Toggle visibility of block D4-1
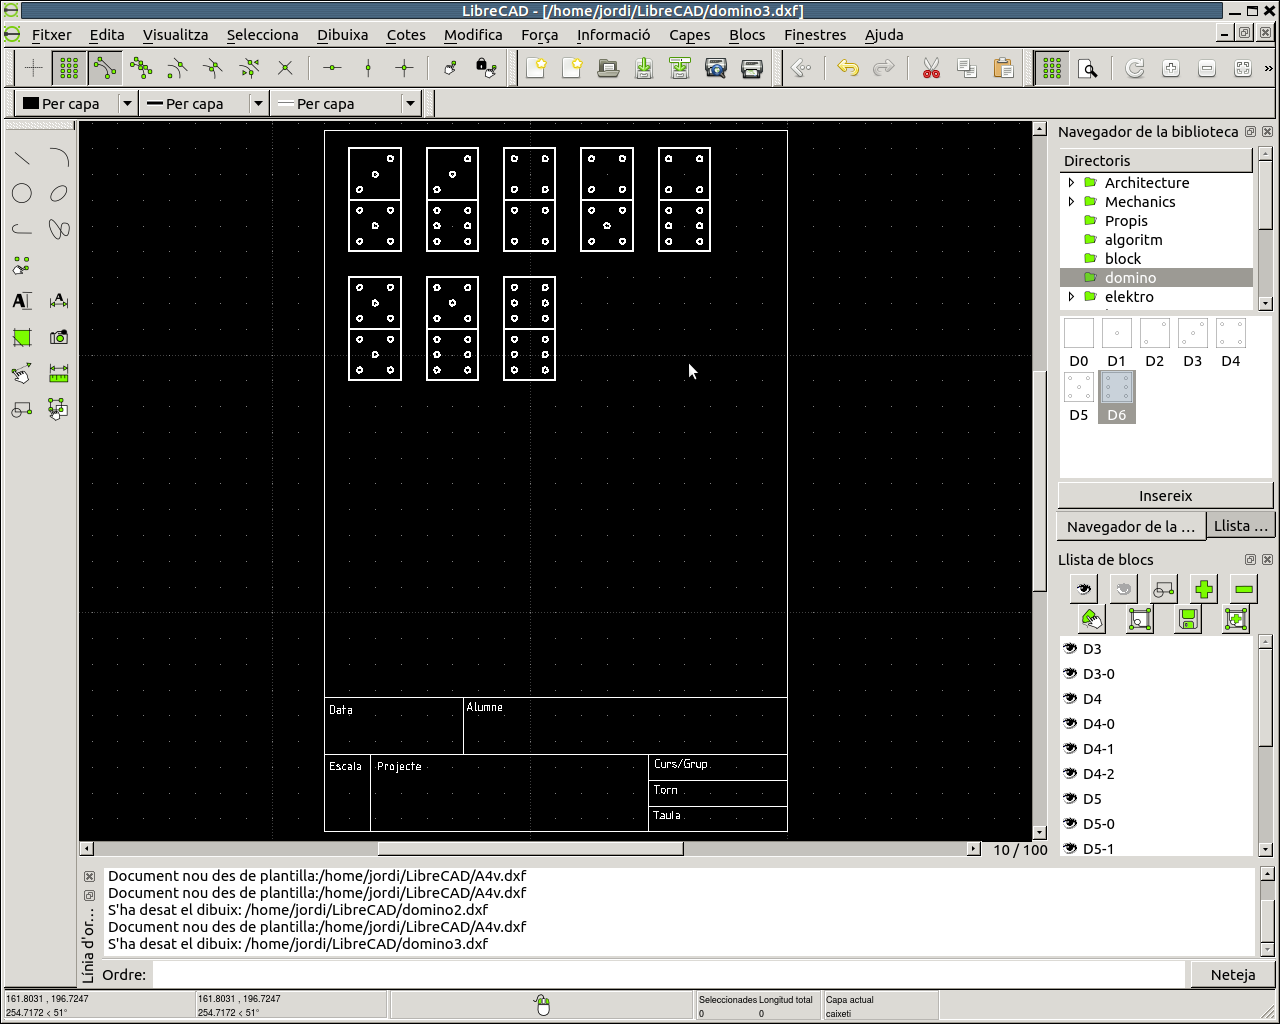Screen dimensions: 1280x1024 1070,748
